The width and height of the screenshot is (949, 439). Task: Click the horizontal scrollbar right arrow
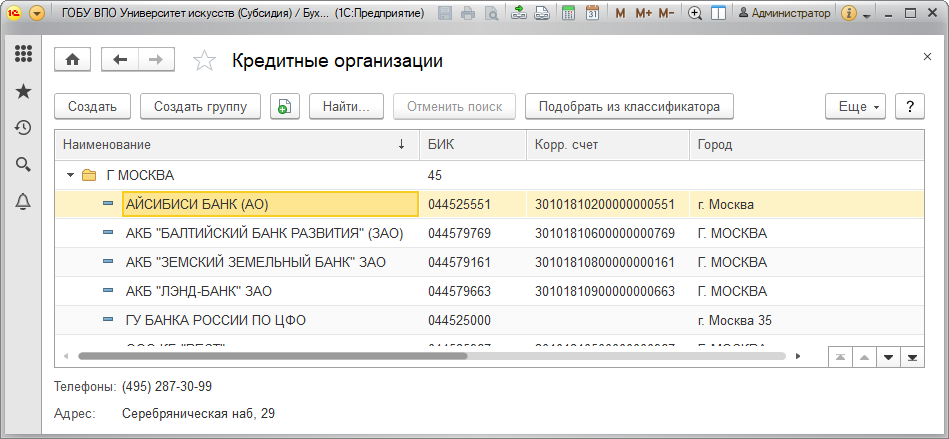[798, 356]
